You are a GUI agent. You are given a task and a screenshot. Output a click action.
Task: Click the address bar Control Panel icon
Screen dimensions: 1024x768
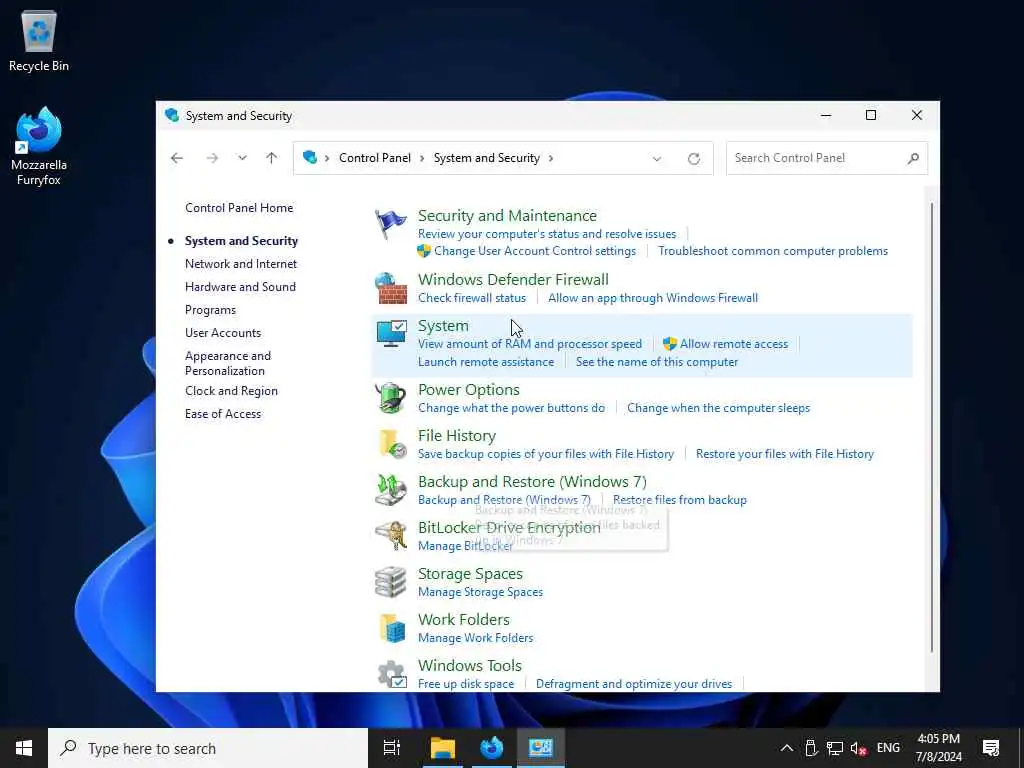[x=310, y=157]
